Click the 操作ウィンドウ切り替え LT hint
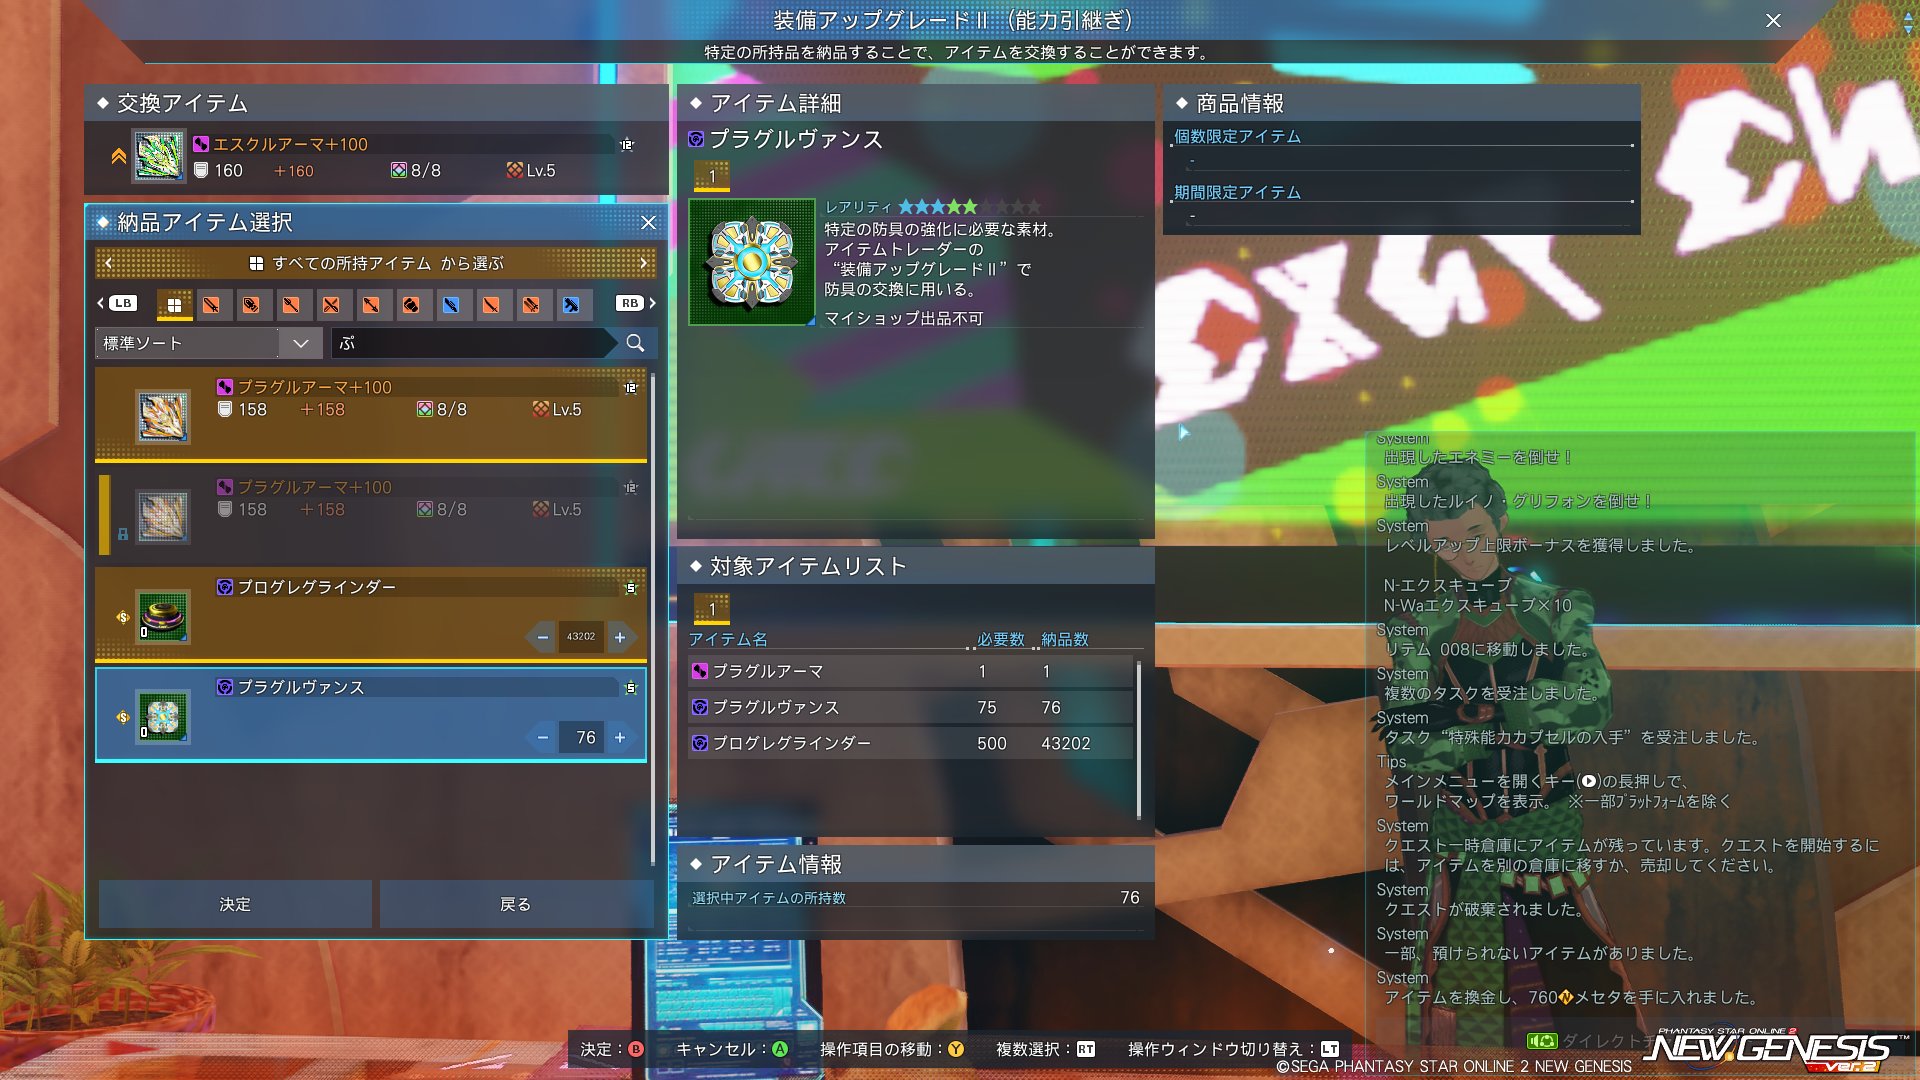 tap(1234, 1049)
